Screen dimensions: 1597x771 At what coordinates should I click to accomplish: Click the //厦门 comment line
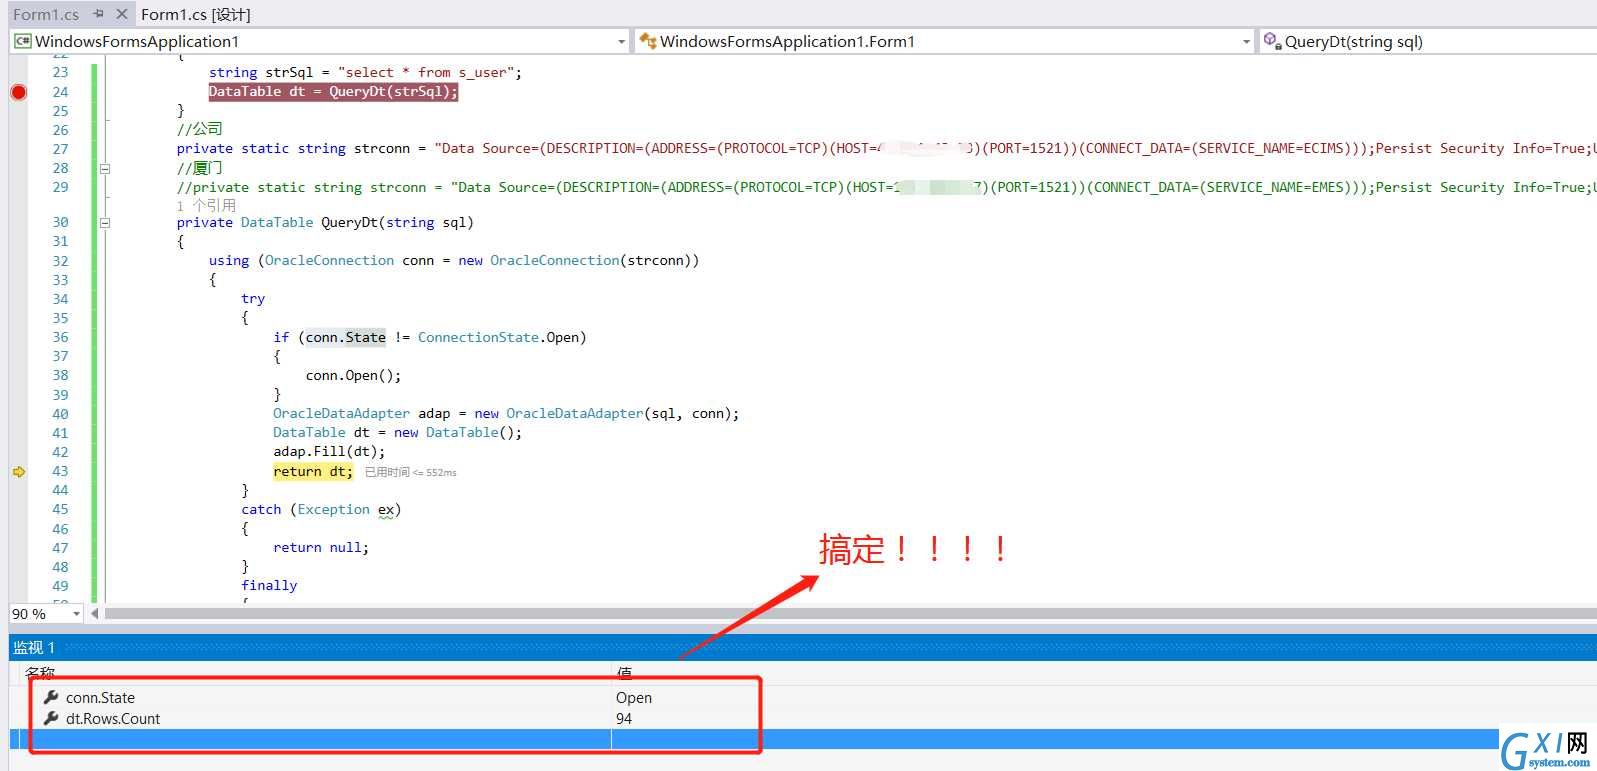click(200, 168)
